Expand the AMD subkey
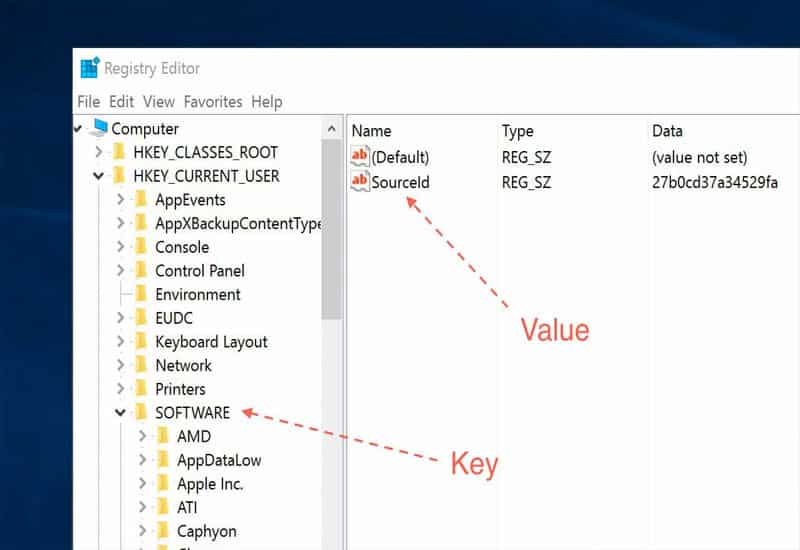Image resolution: width=800 pixels, height=550 pixels. [x=142, y=436]
